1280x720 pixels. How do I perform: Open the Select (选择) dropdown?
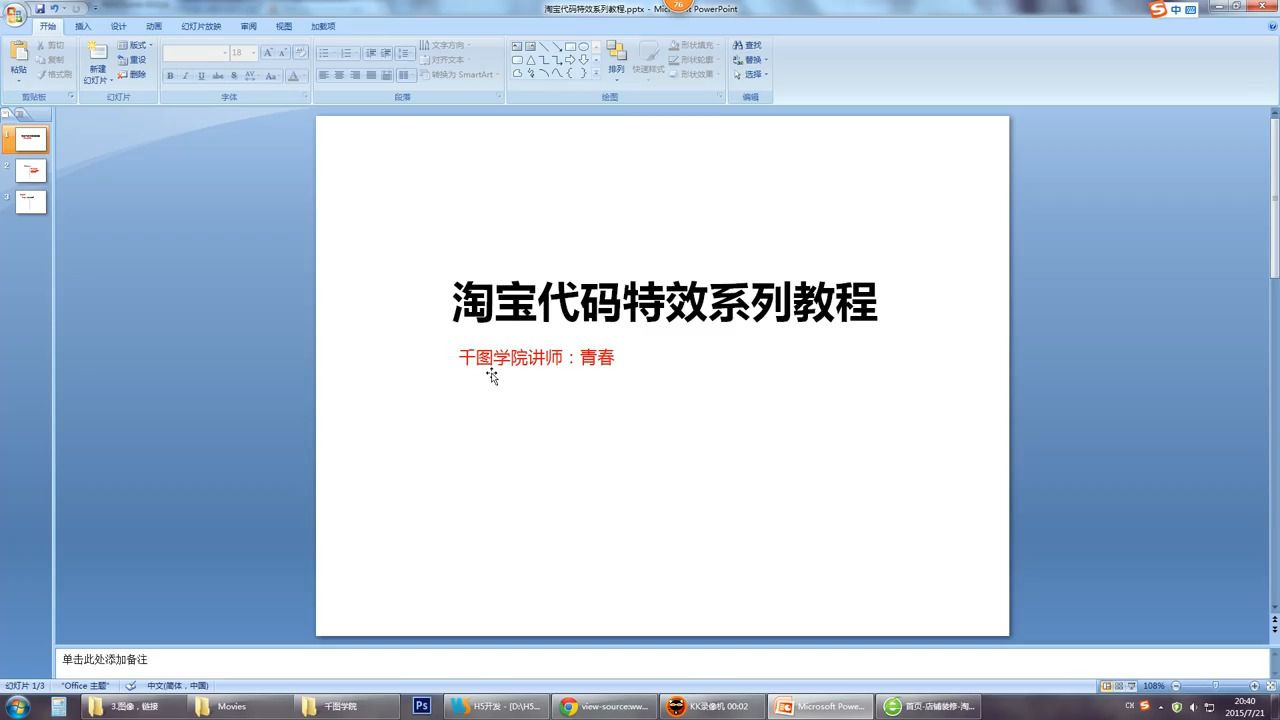click(750, 74)
